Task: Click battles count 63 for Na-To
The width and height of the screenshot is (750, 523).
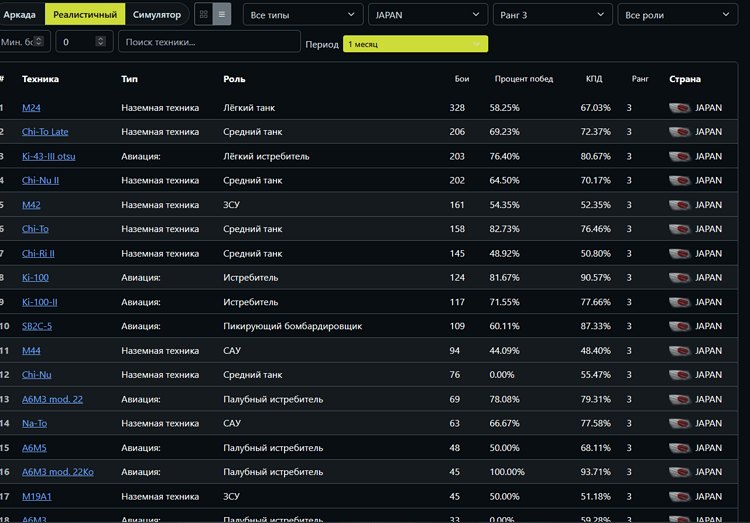Action: [x=454, y=423]
